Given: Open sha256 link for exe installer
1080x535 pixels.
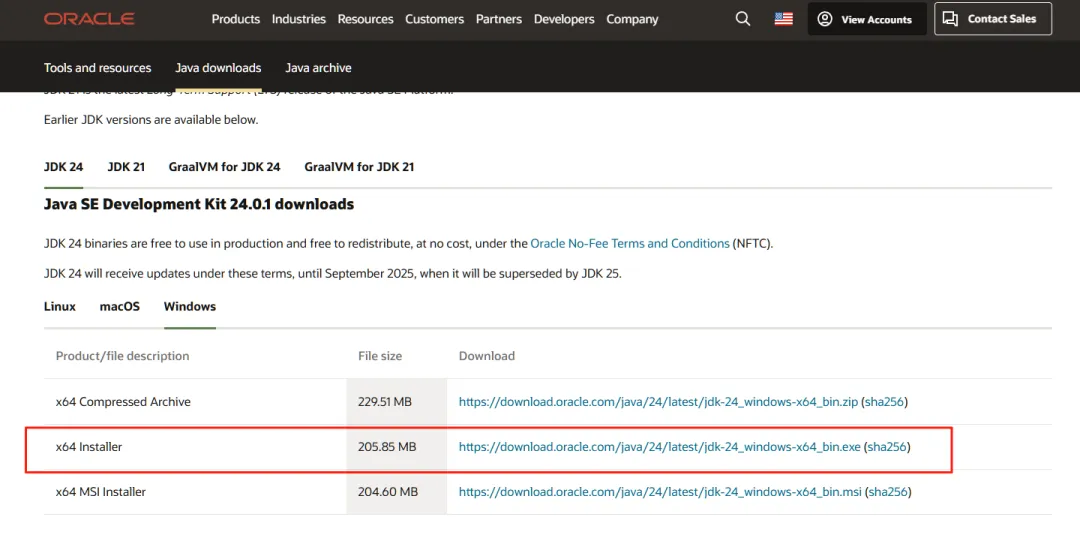Looking at the screenshot, I should pyautogui.click(x=887, y=447).
